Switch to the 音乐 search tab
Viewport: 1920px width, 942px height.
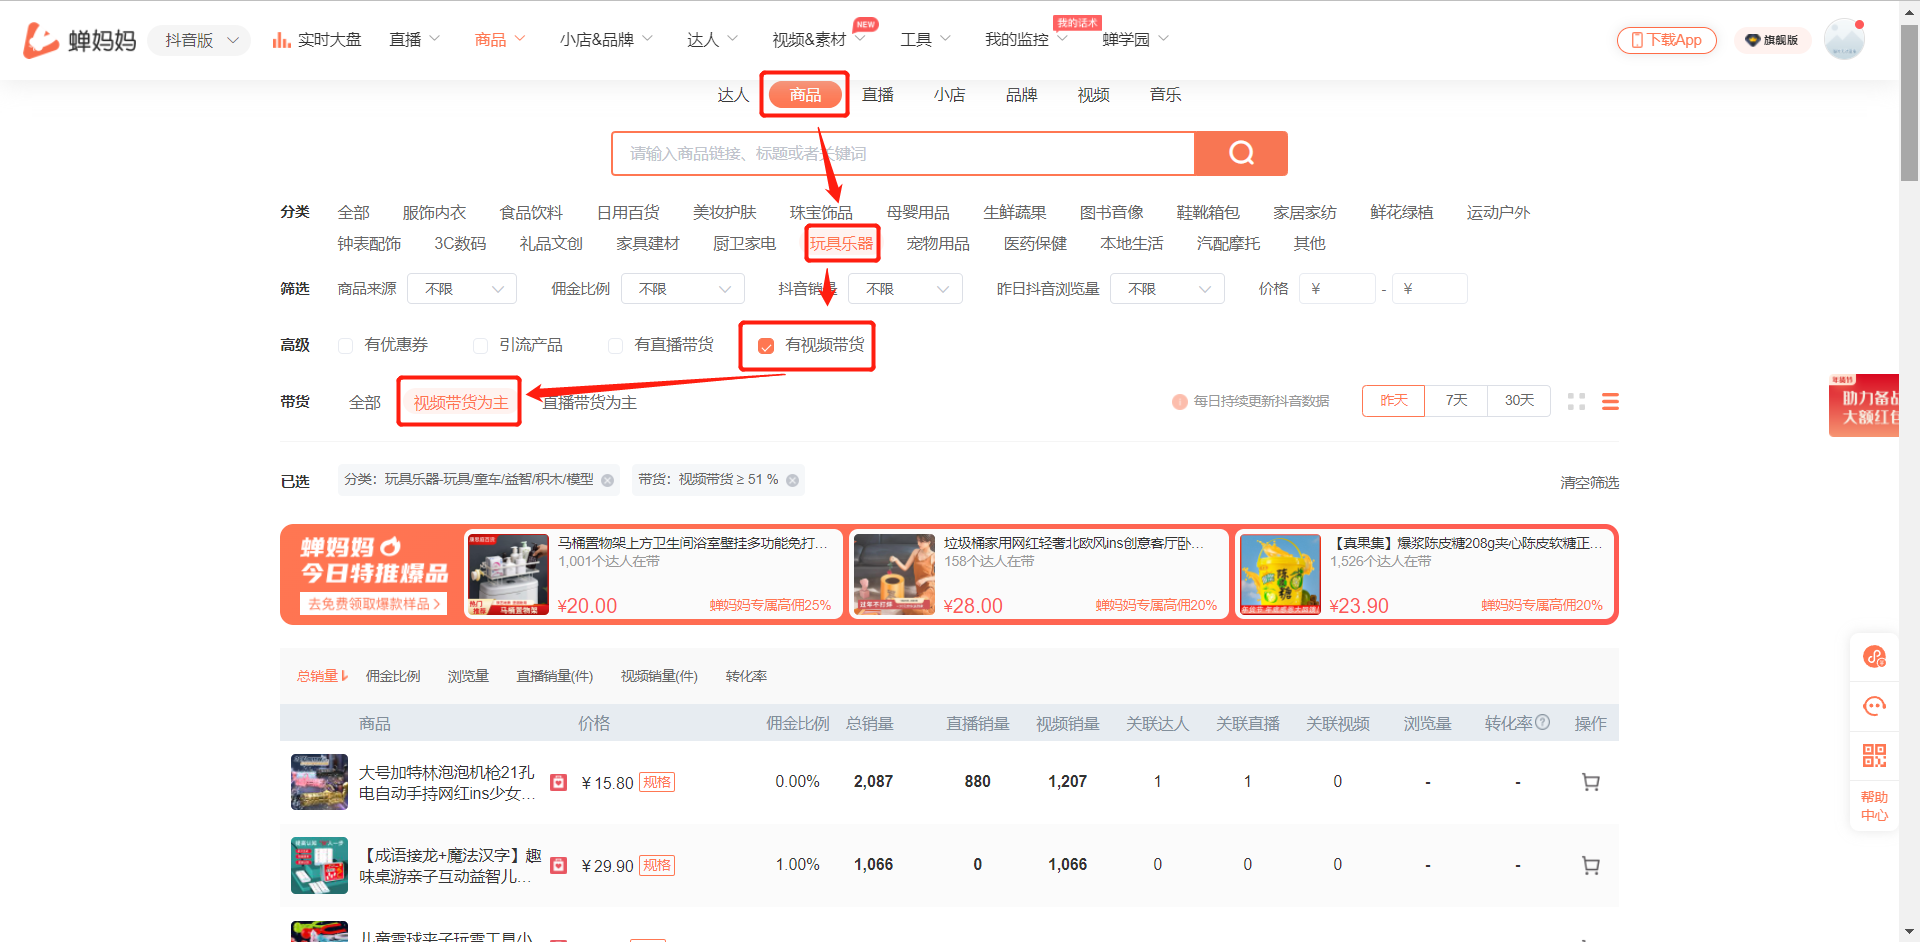pos(1166,95)
